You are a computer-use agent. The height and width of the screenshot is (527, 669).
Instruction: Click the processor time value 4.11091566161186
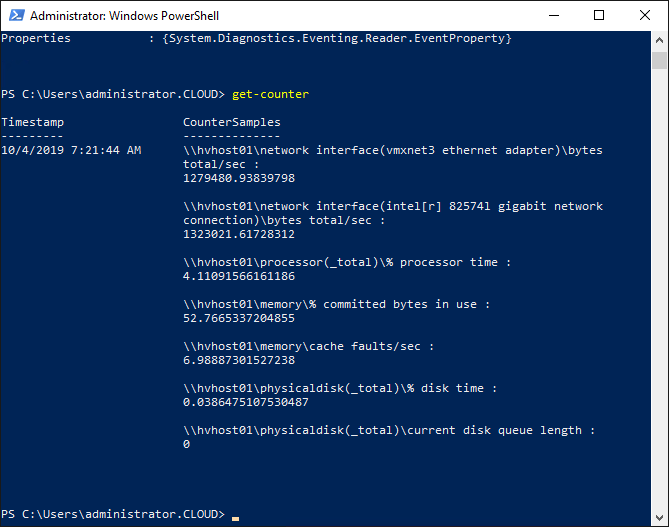239,276
